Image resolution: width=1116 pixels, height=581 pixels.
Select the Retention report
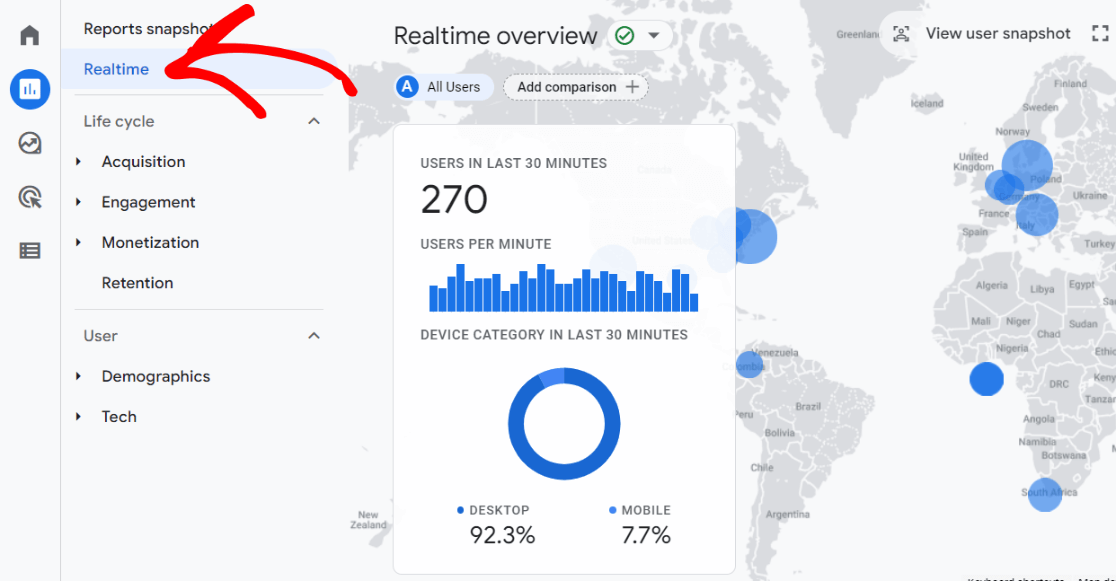[137, 282]
